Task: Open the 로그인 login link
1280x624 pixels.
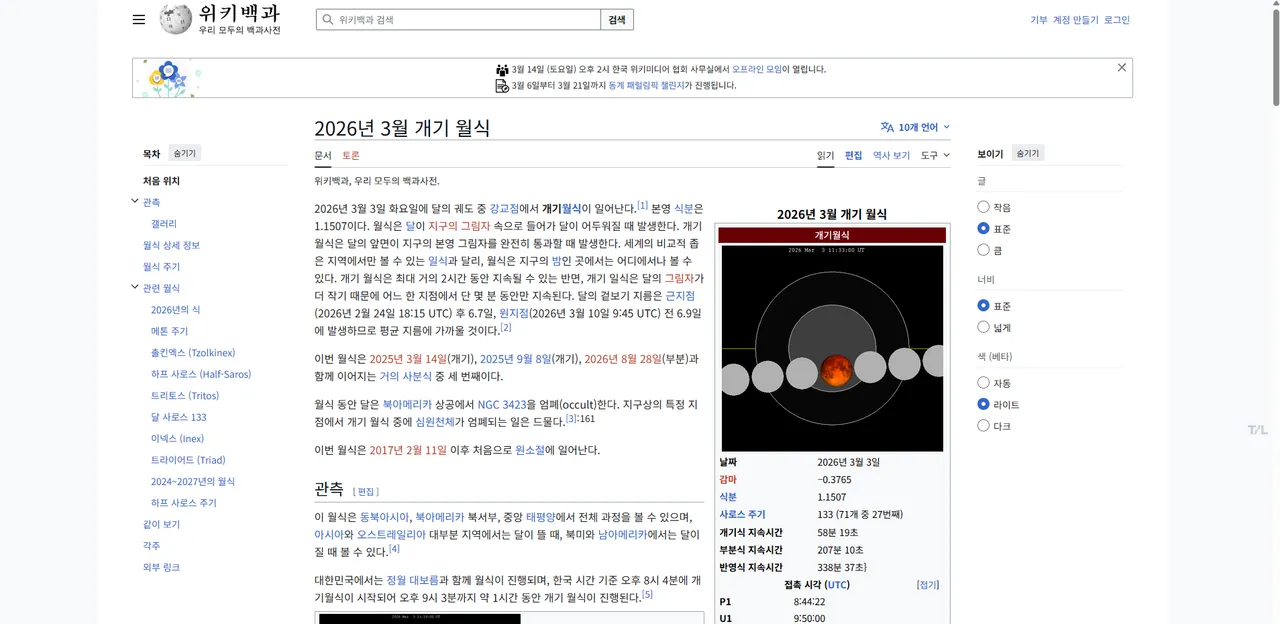Action: click(1117, 20)
